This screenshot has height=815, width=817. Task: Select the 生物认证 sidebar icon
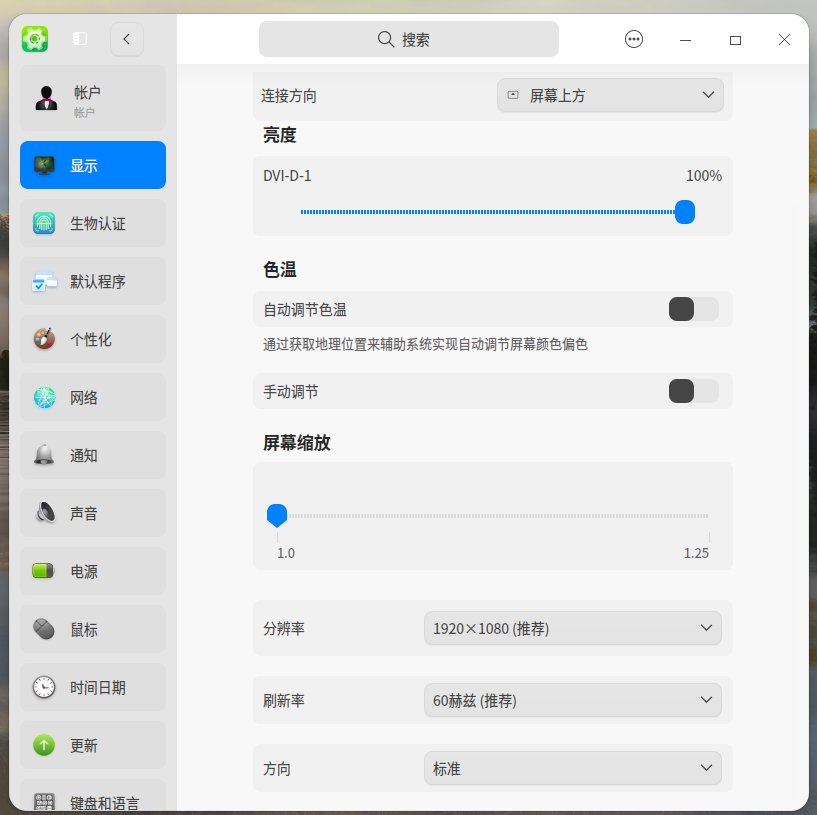[x=44, y=223]
